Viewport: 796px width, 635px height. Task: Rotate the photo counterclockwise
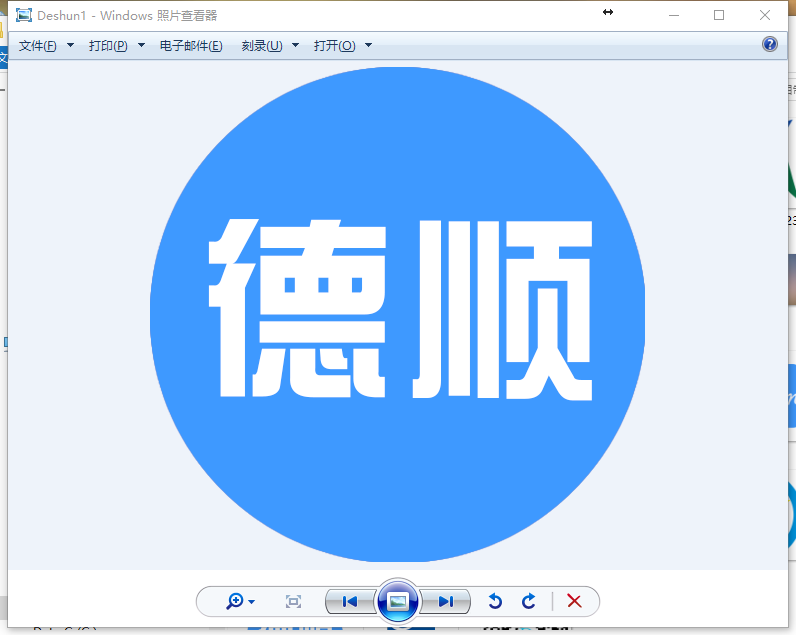pos(495,601)
